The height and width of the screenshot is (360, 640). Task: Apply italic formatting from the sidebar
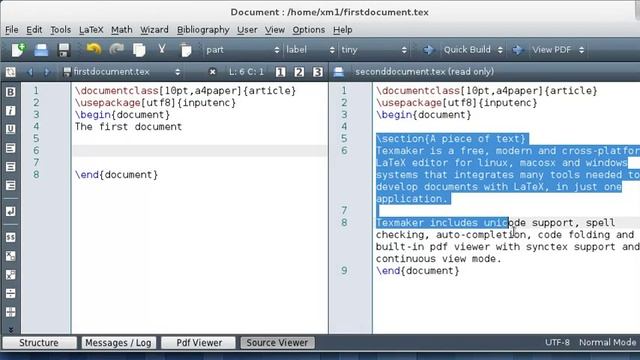pos(11,111)
